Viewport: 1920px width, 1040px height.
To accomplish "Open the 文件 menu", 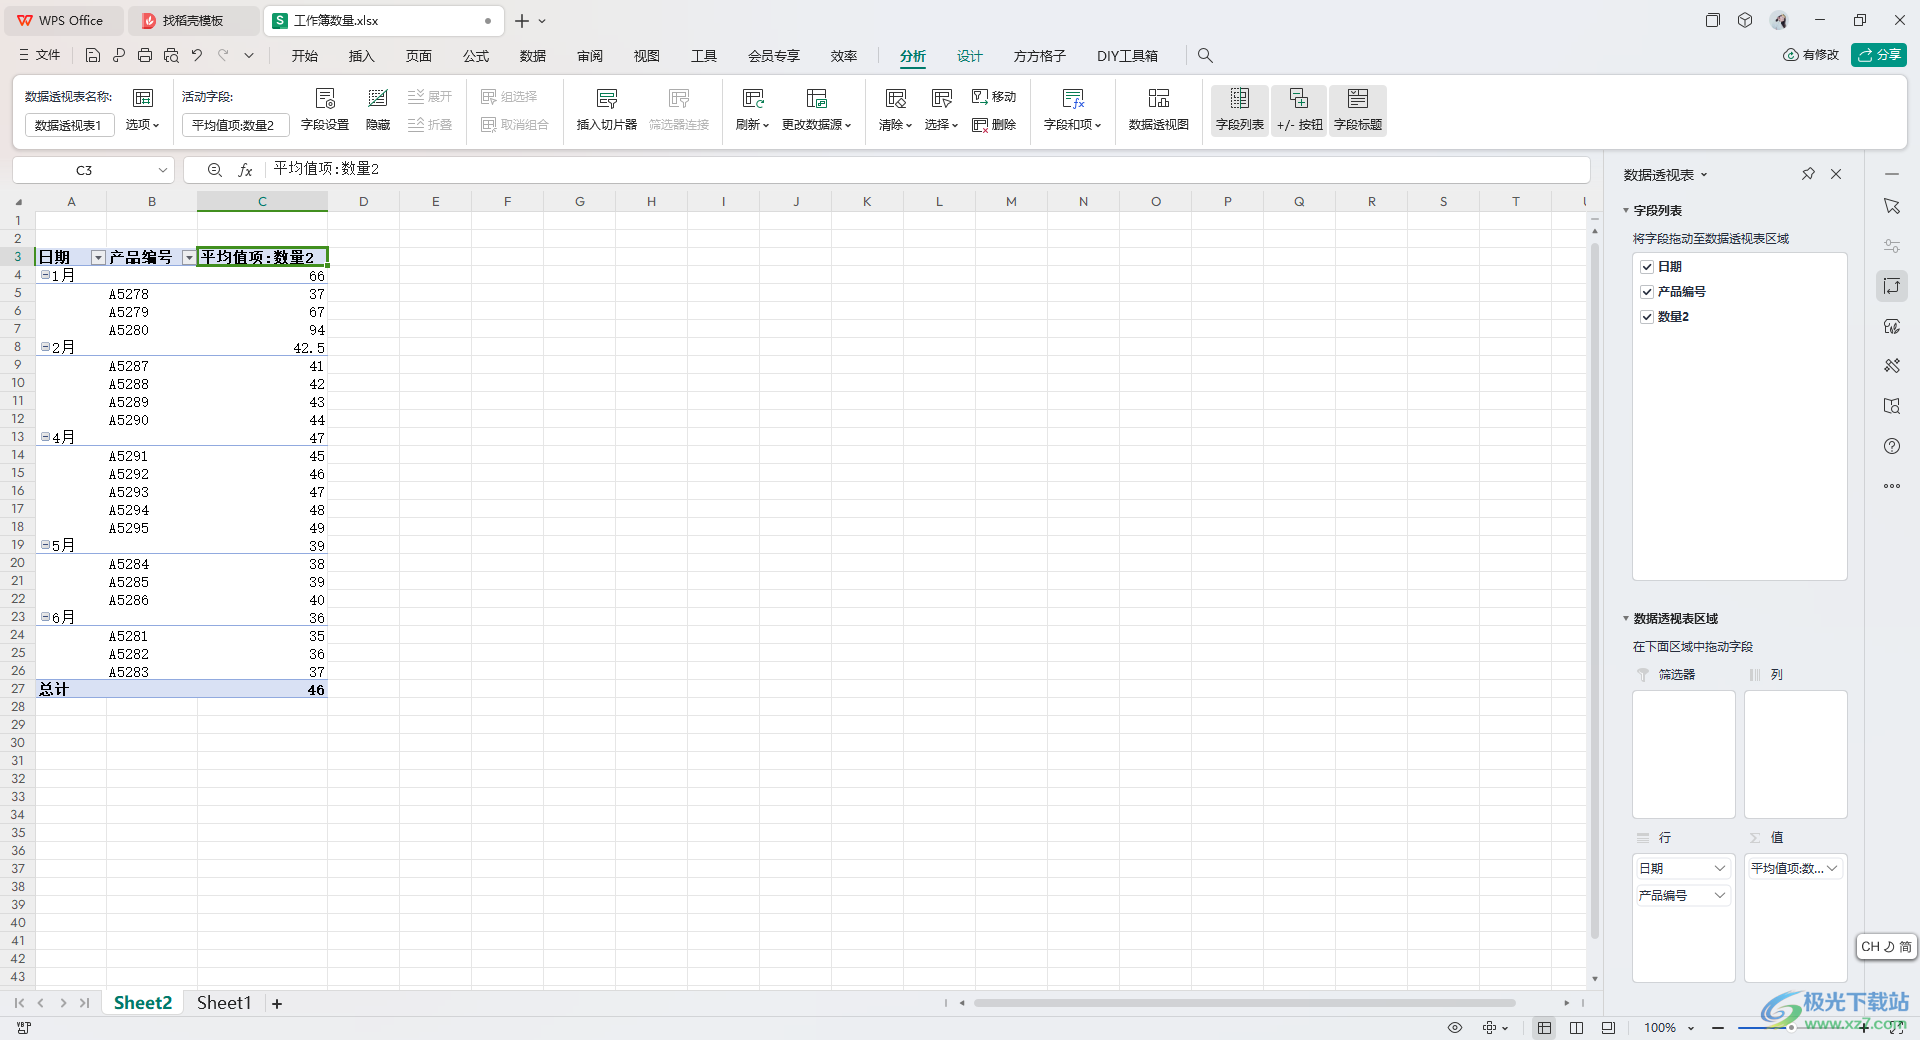I will point(40,56).
